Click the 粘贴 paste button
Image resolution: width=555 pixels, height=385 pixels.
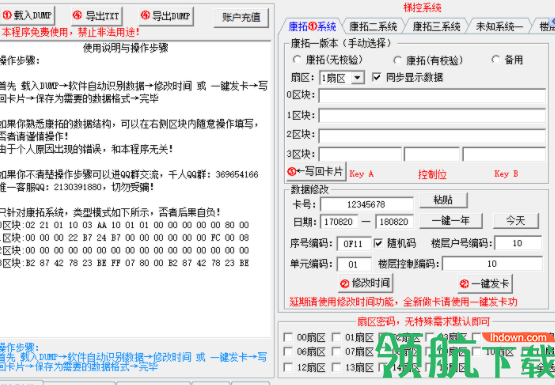(443, 200)
